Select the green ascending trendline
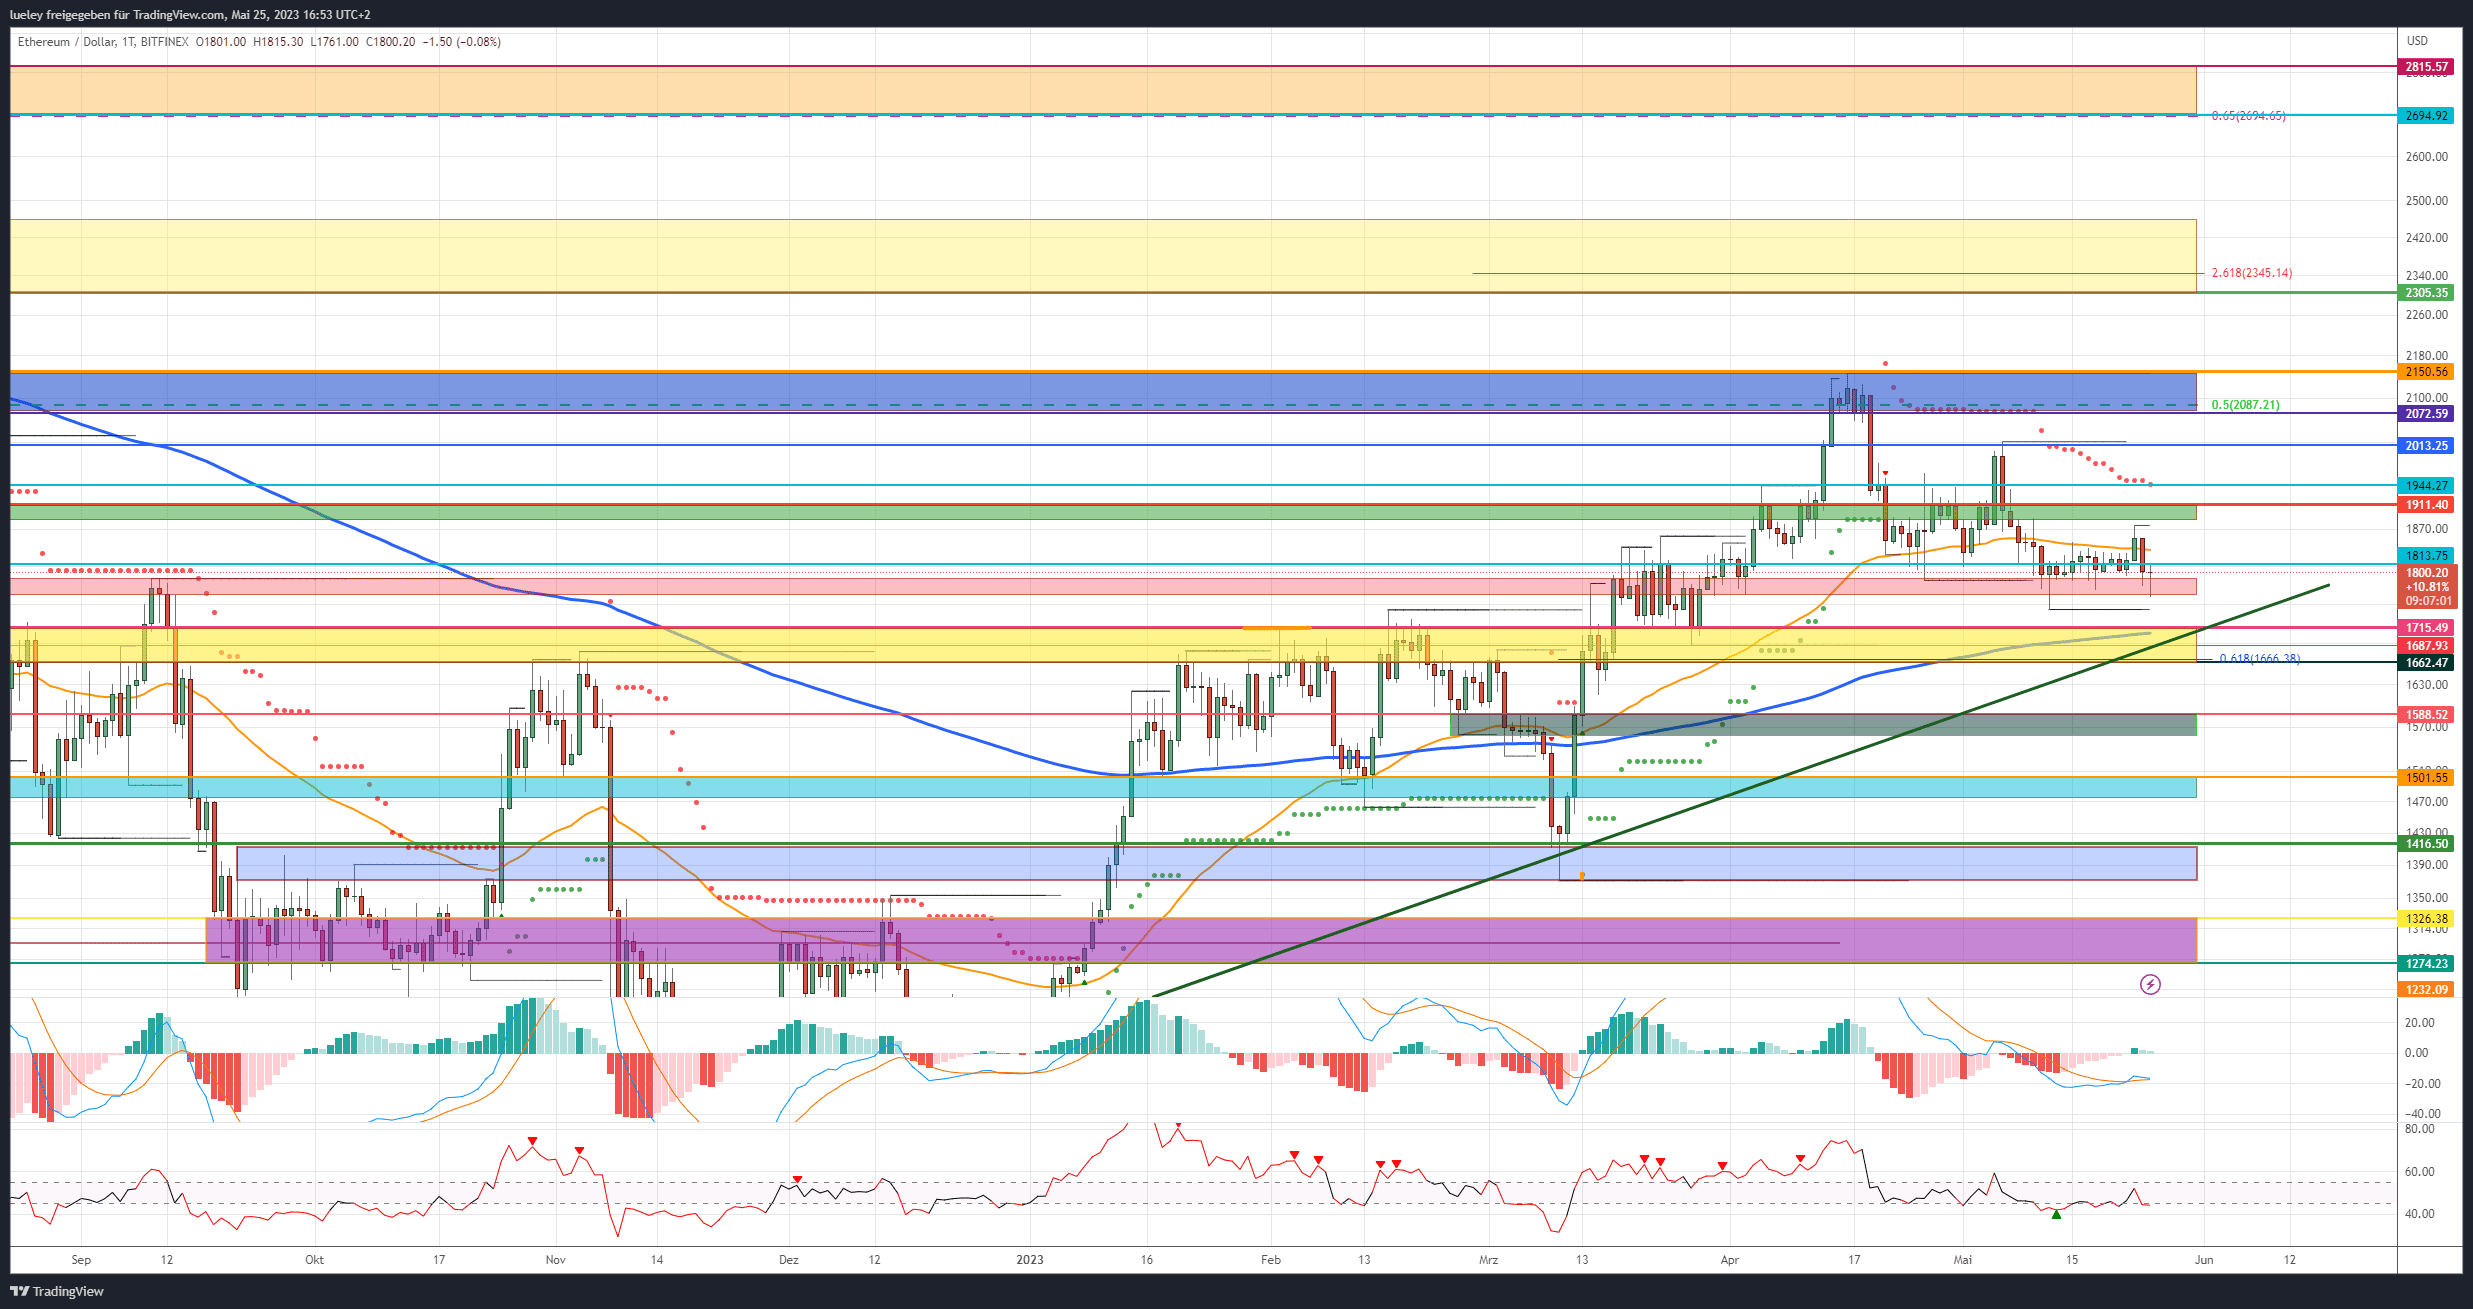Viewport: 2473px width, 1309px height. click(1741, 791)
